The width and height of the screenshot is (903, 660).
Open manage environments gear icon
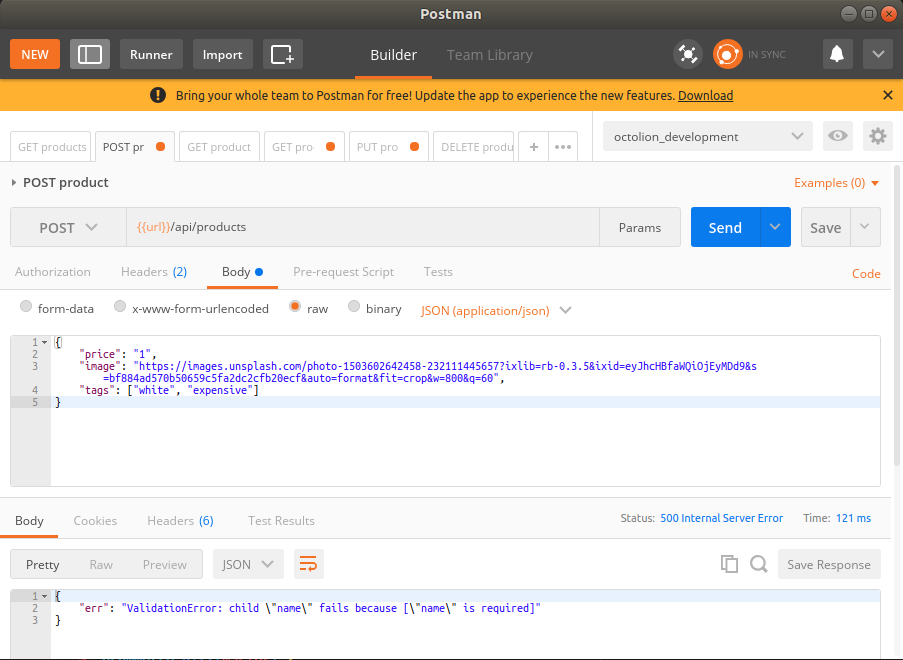(878, 136)
